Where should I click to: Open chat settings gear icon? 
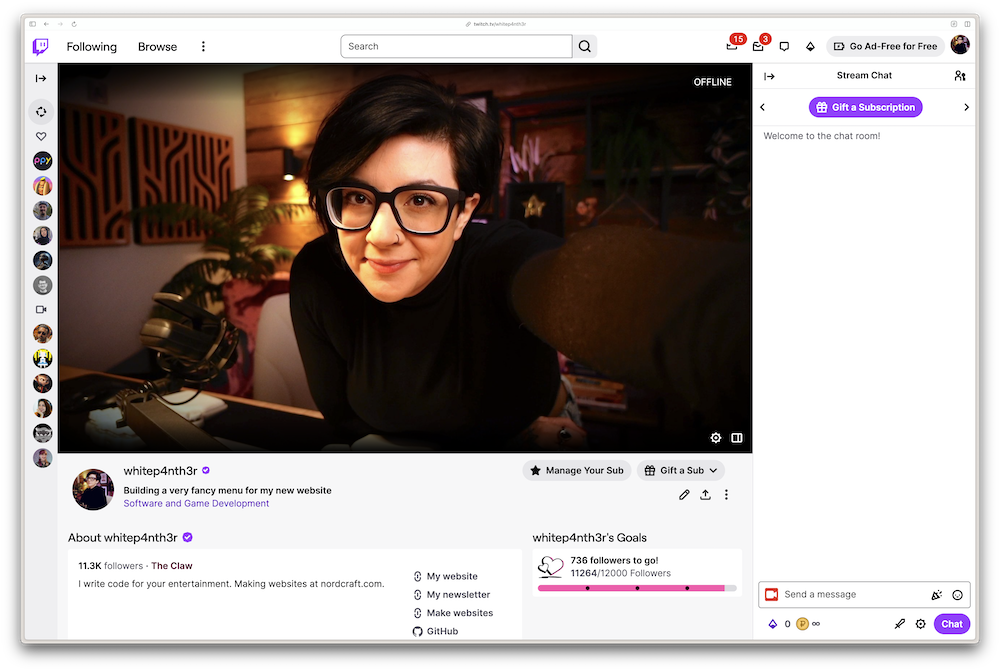click(x=920, y=623)
